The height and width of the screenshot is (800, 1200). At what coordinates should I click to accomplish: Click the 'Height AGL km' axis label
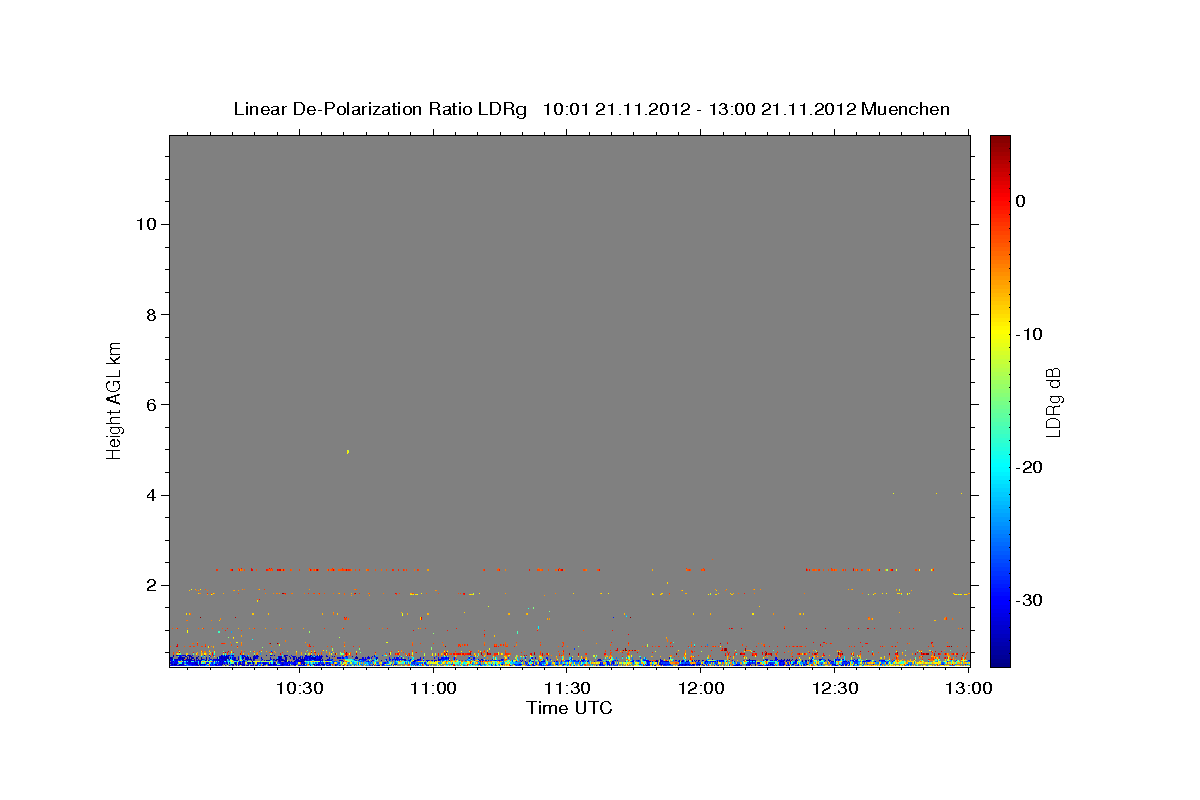[x=114, y=399]
